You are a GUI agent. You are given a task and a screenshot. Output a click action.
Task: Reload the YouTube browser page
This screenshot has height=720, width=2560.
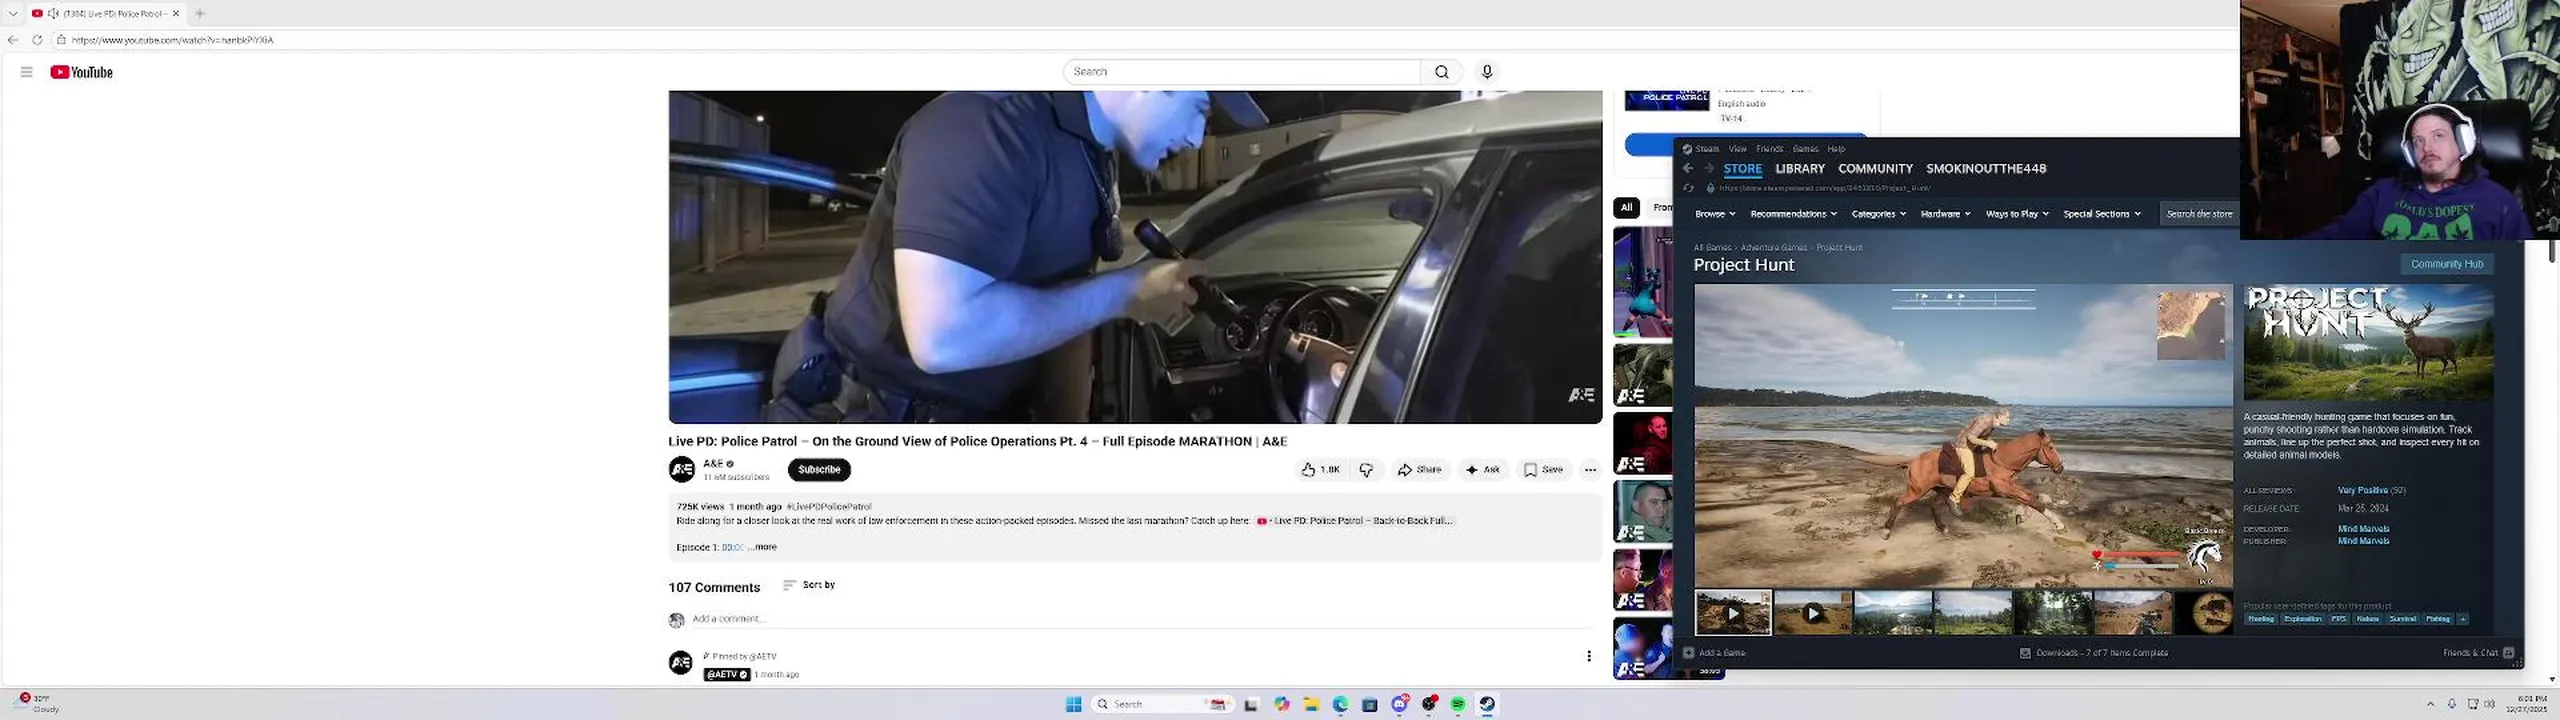(37, 40)
